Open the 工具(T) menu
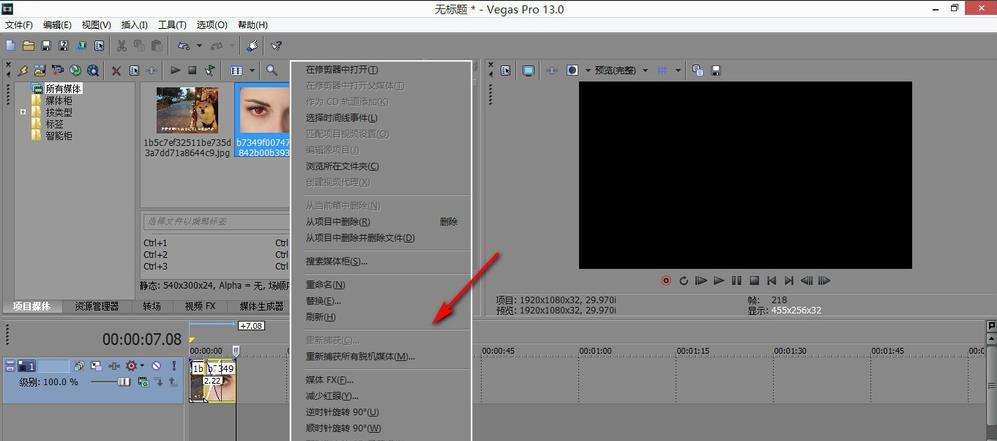Viewport: 997px width, 441px height. click(172, 25)
